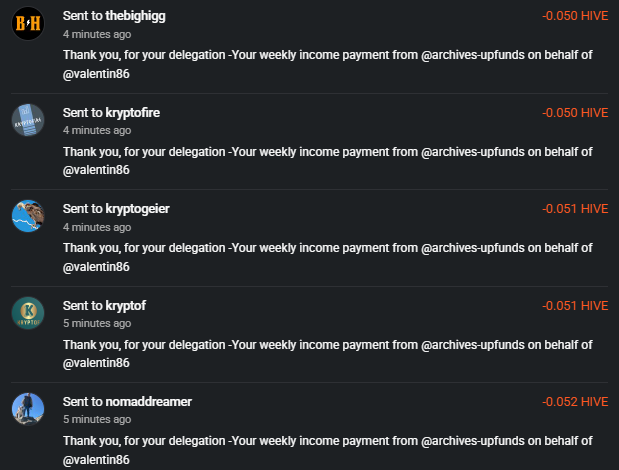Click the thebighigg transaction timestamp
The width and height of the screenshot is (619, 470).
point(97,34)
